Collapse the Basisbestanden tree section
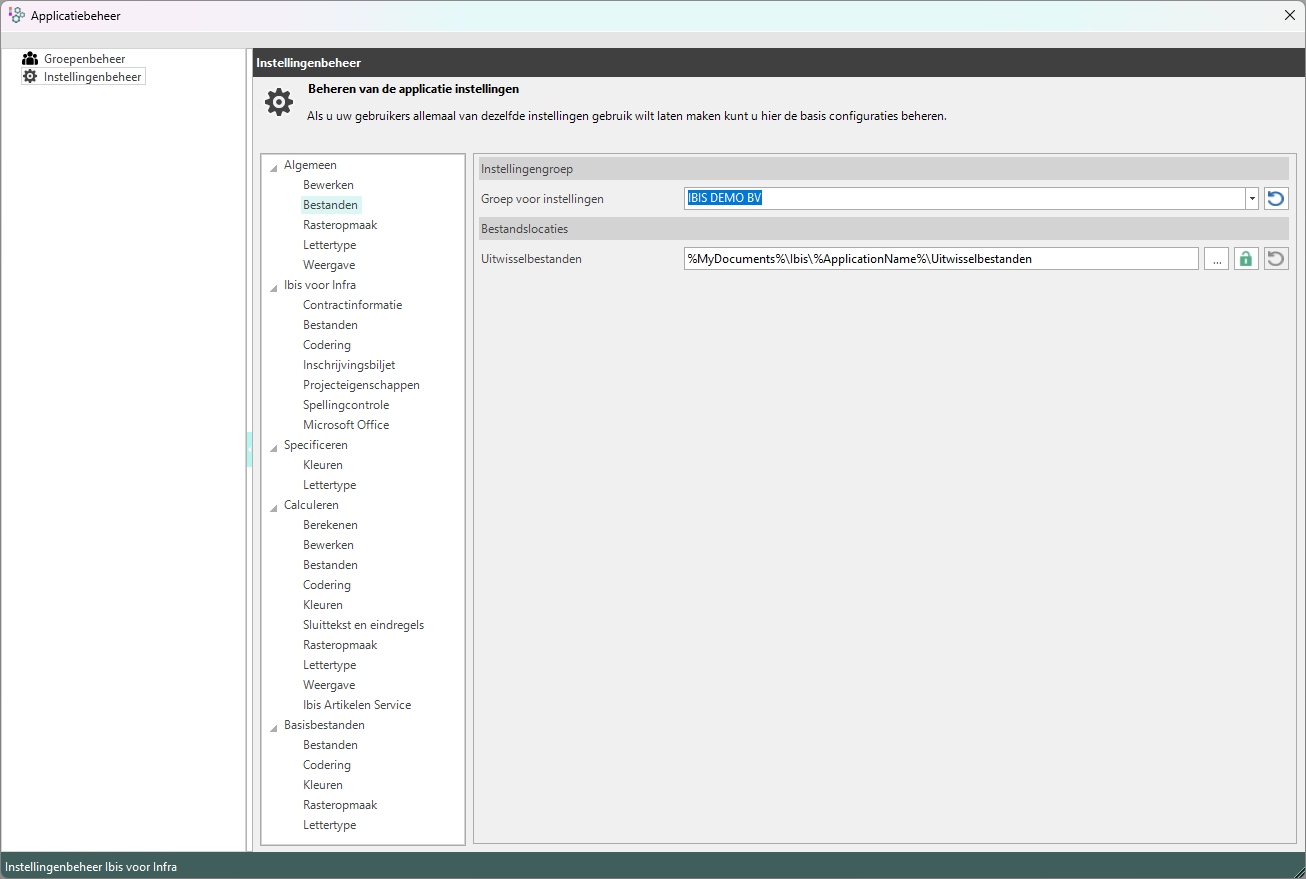The image size is (1306, 879). point(274,727)
